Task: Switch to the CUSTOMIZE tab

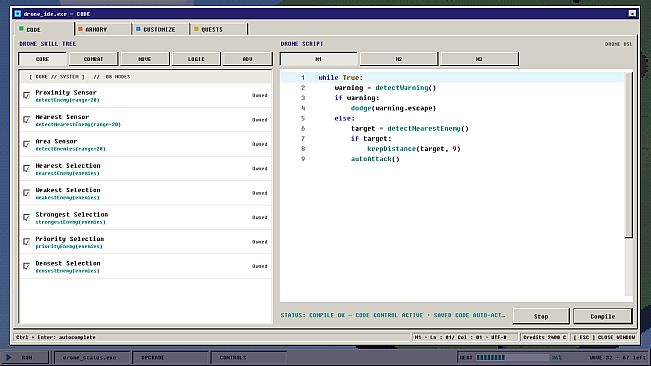Action: 160,29
